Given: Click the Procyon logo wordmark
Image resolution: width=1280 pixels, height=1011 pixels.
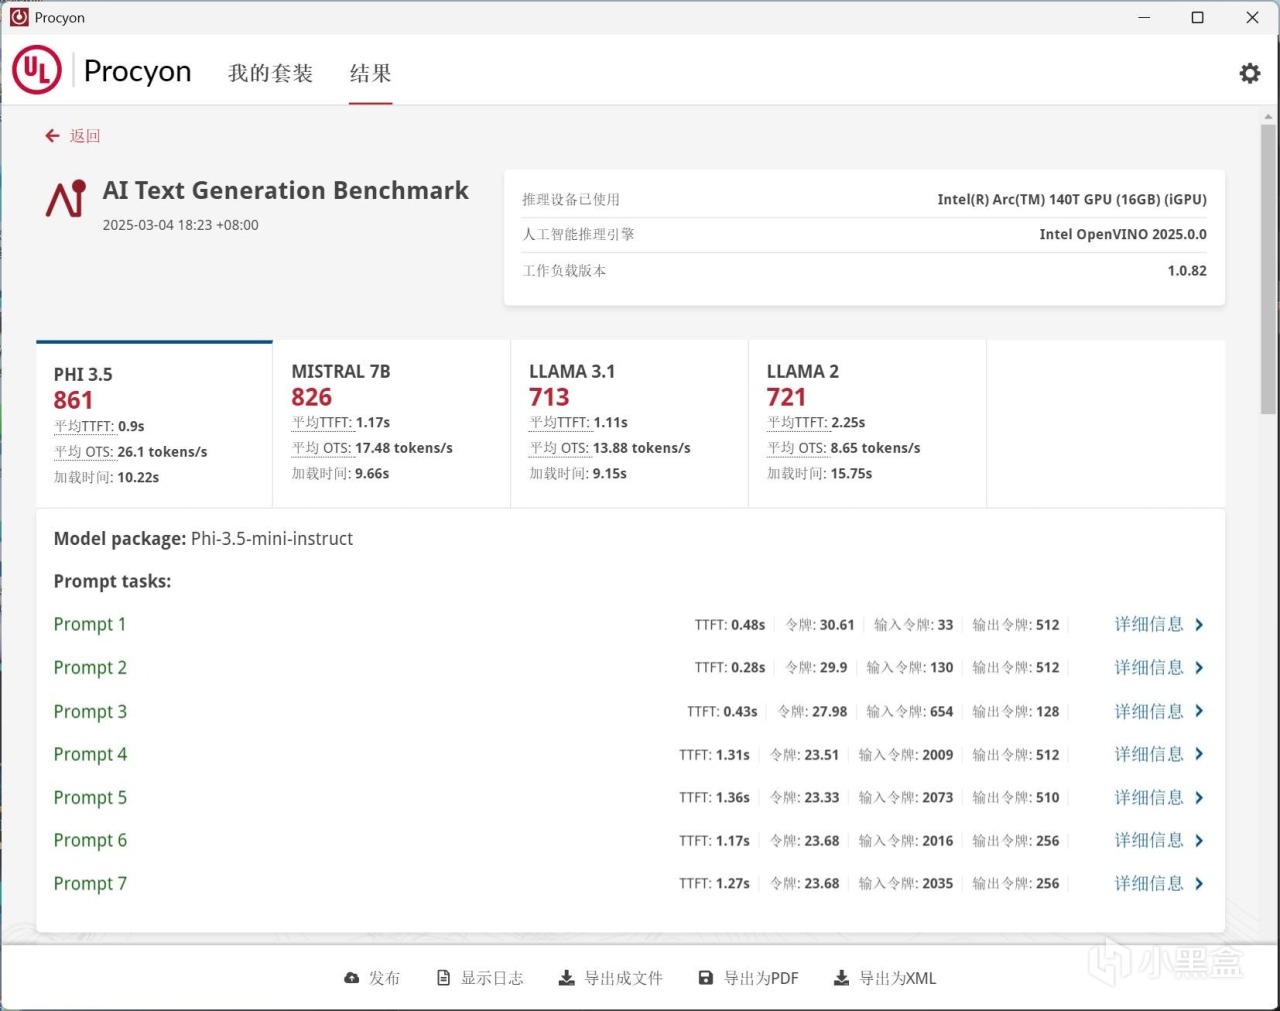Looking at the screenshot, I should click(x=137, y=71).
